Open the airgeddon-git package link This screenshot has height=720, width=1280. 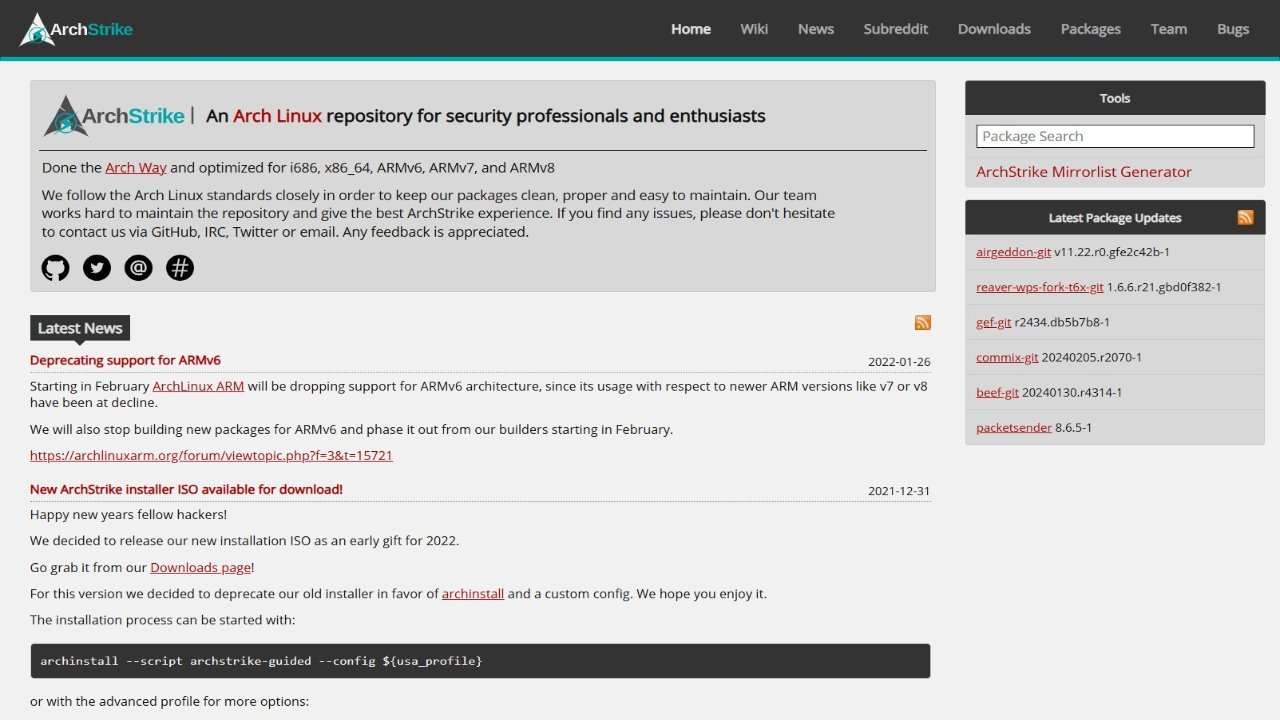[1013, 252]
